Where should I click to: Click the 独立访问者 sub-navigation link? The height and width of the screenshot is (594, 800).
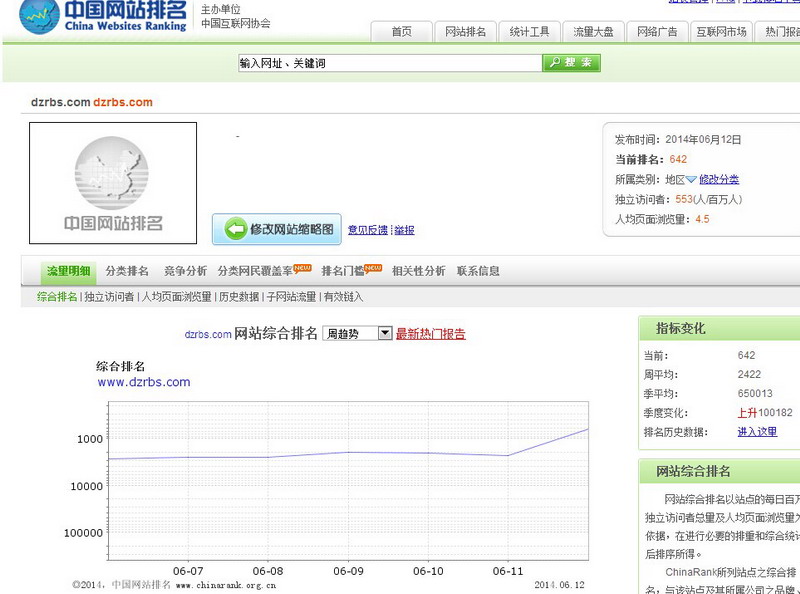109,297
